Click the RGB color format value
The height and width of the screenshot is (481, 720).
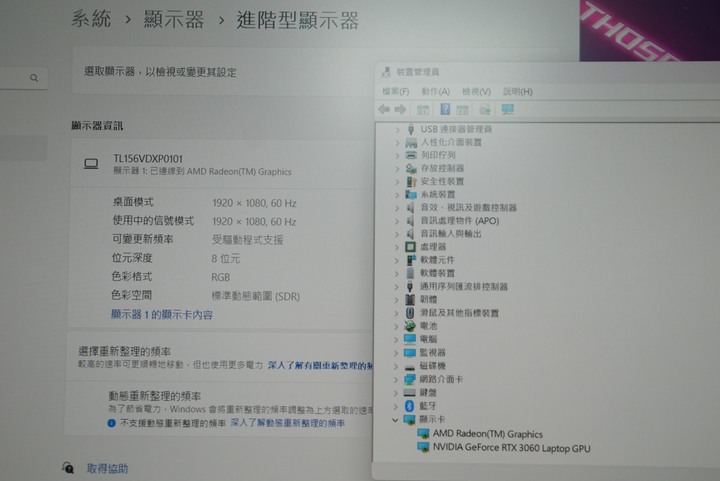tap(220, 277)
